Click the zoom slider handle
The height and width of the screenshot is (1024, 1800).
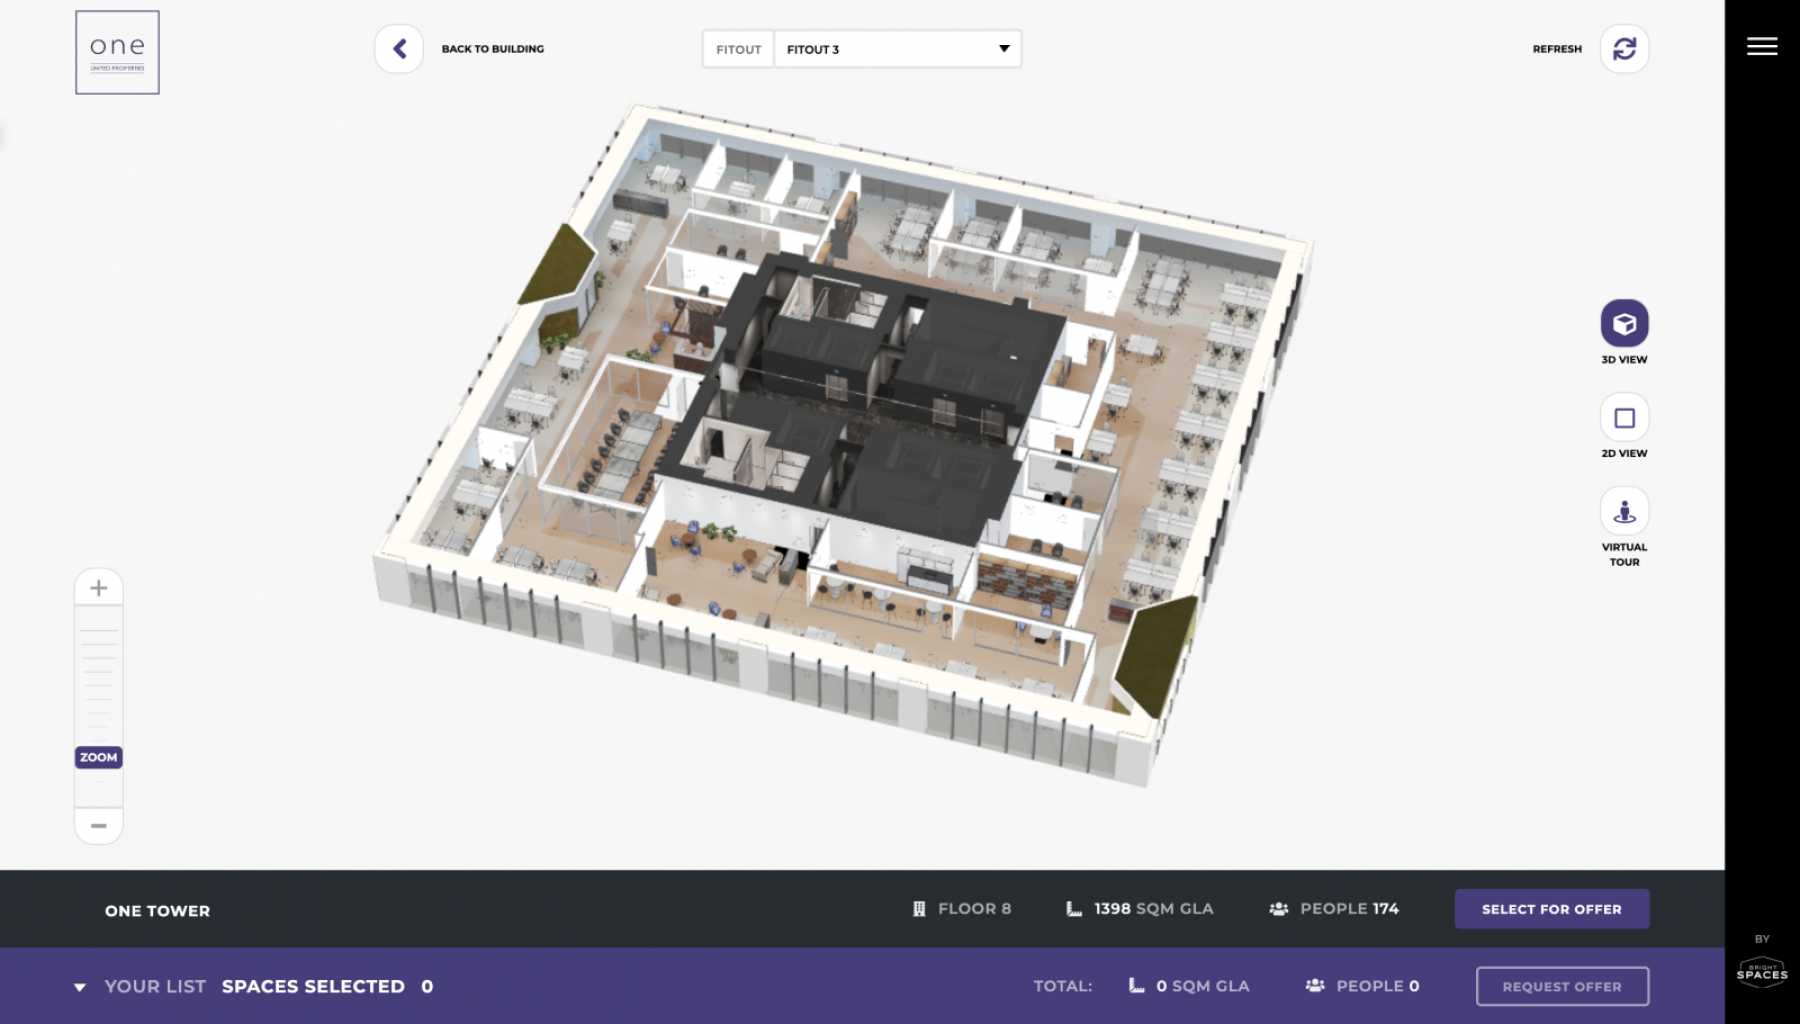[x=99, y=758]
